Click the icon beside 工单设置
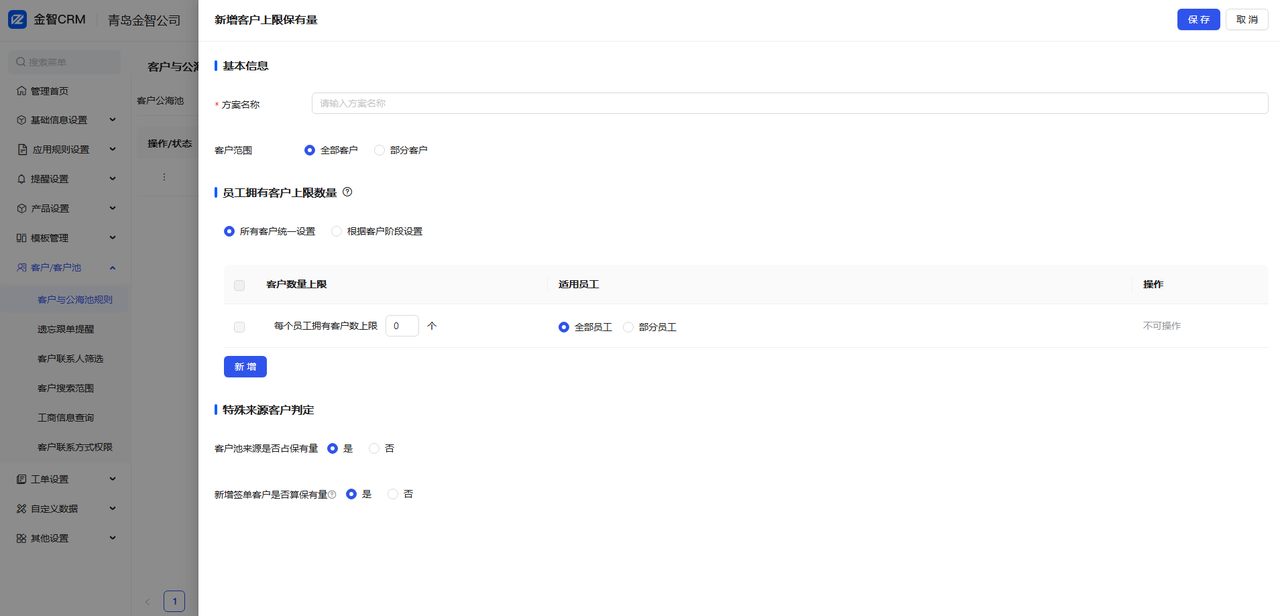 coord(21,480)
